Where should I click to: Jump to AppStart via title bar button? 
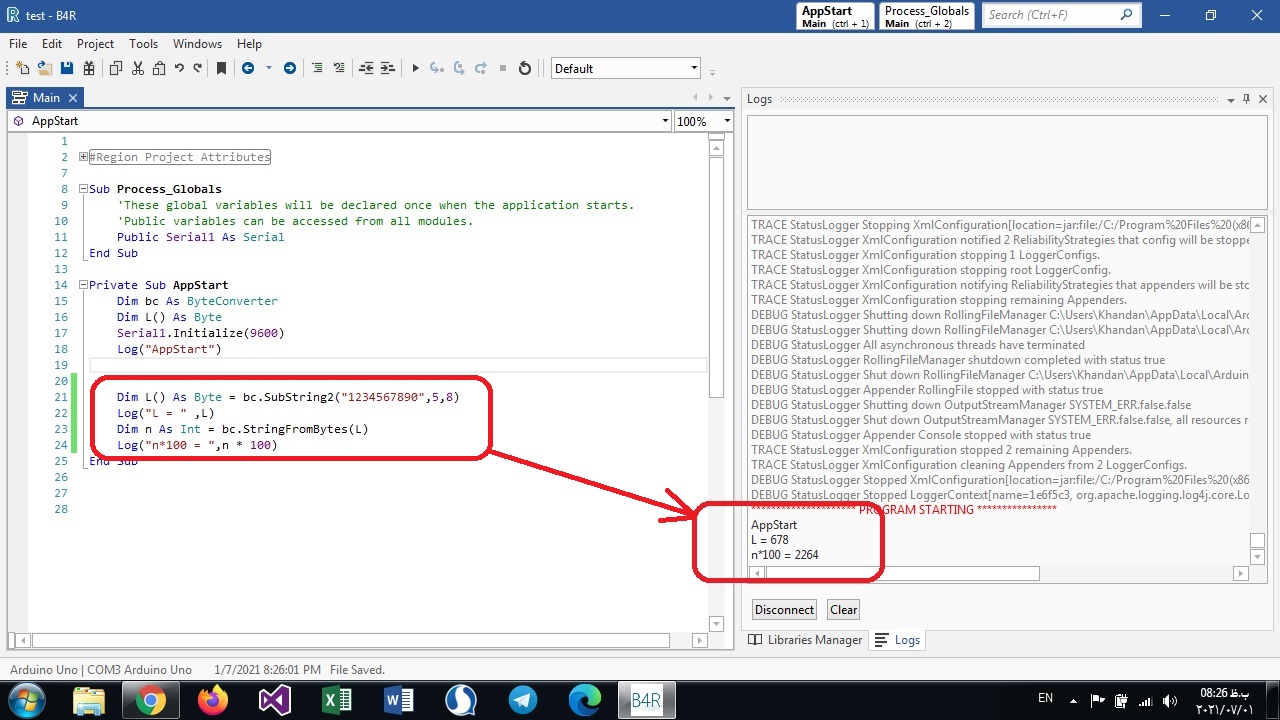836,16
